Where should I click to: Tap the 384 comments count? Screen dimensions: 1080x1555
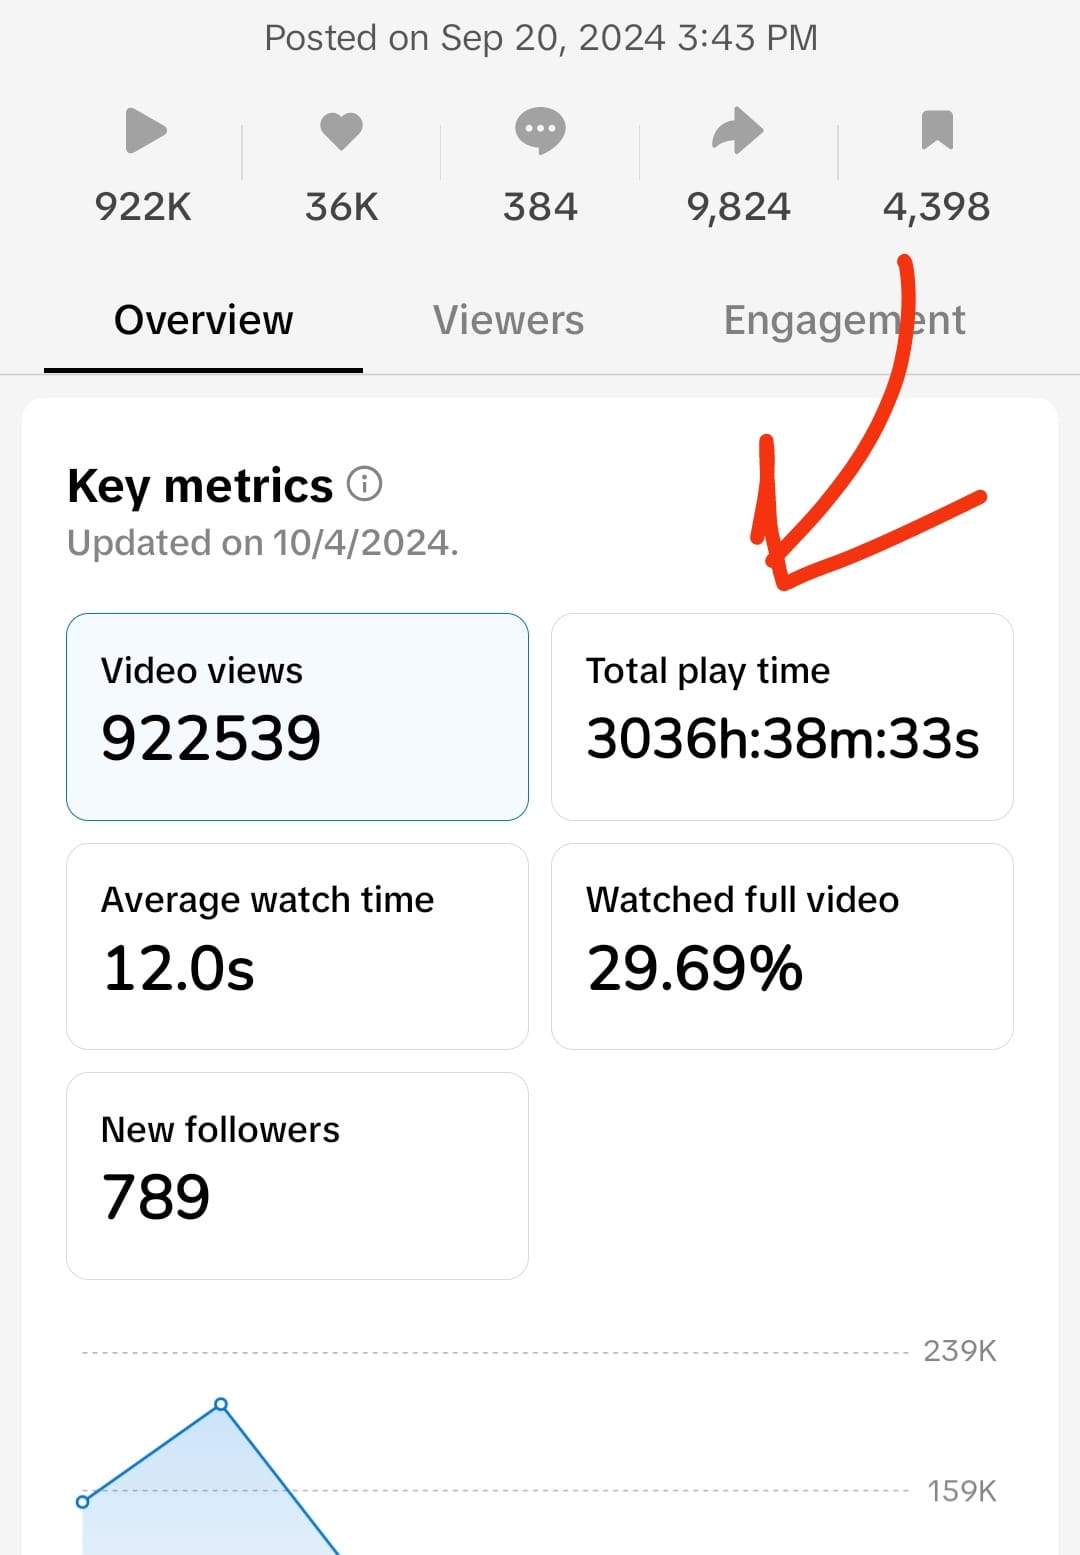point(540,207)
